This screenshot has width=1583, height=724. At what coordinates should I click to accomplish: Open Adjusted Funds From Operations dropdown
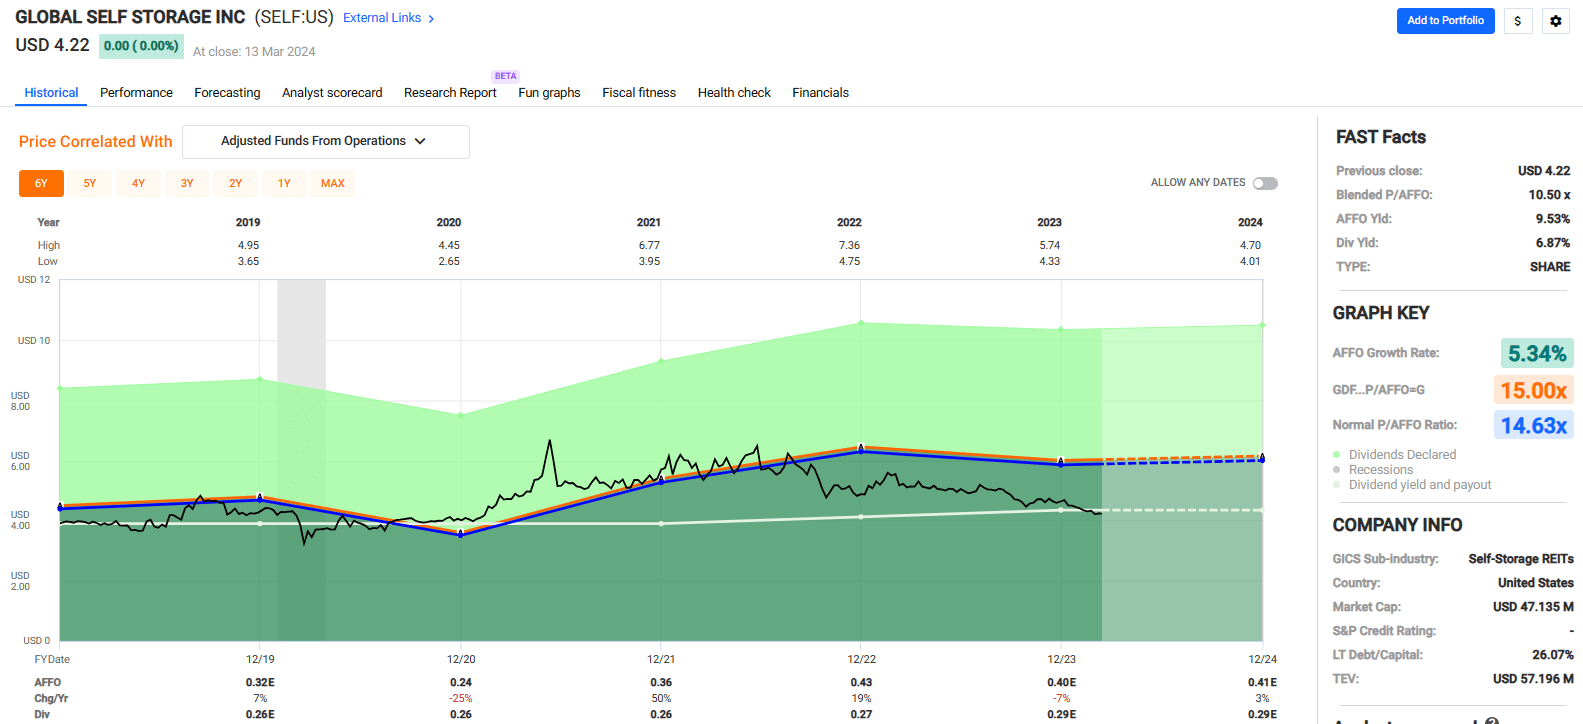pyautogui.click(x=325, y=142)
